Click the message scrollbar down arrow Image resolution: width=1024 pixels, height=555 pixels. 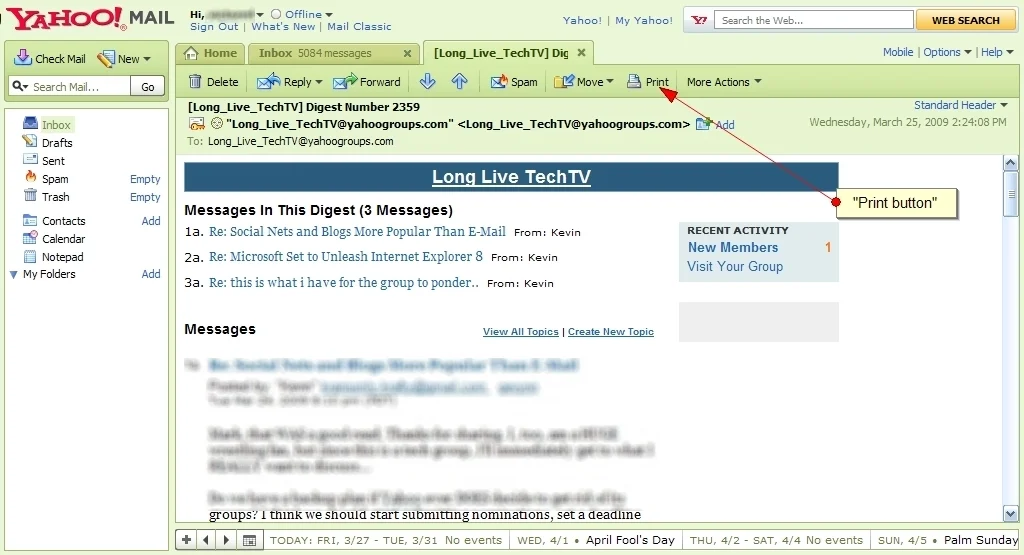pyautogui.click(x=1010, y=514)
